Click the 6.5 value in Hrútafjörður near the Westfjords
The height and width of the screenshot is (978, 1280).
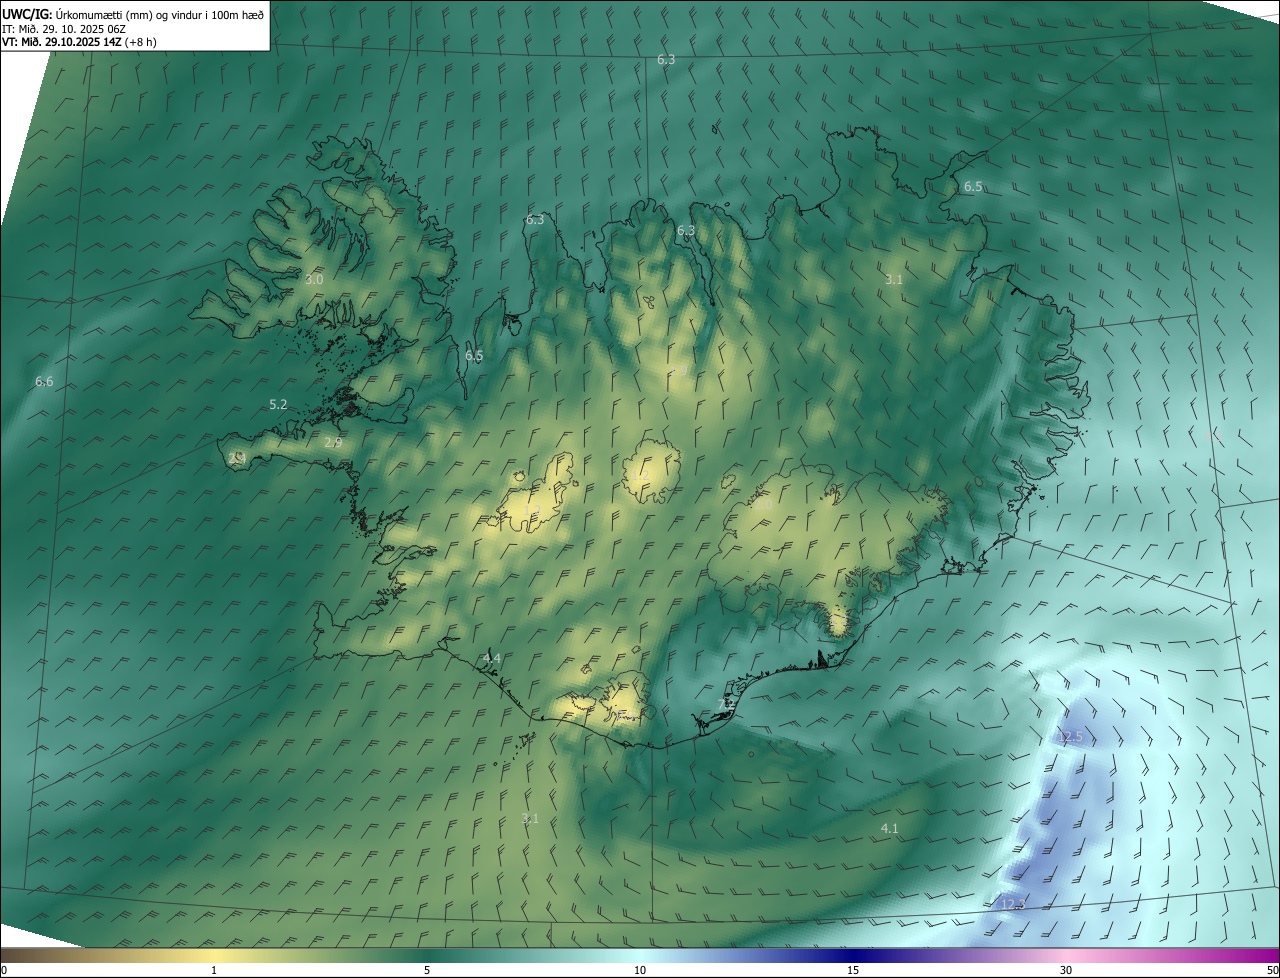474,356
